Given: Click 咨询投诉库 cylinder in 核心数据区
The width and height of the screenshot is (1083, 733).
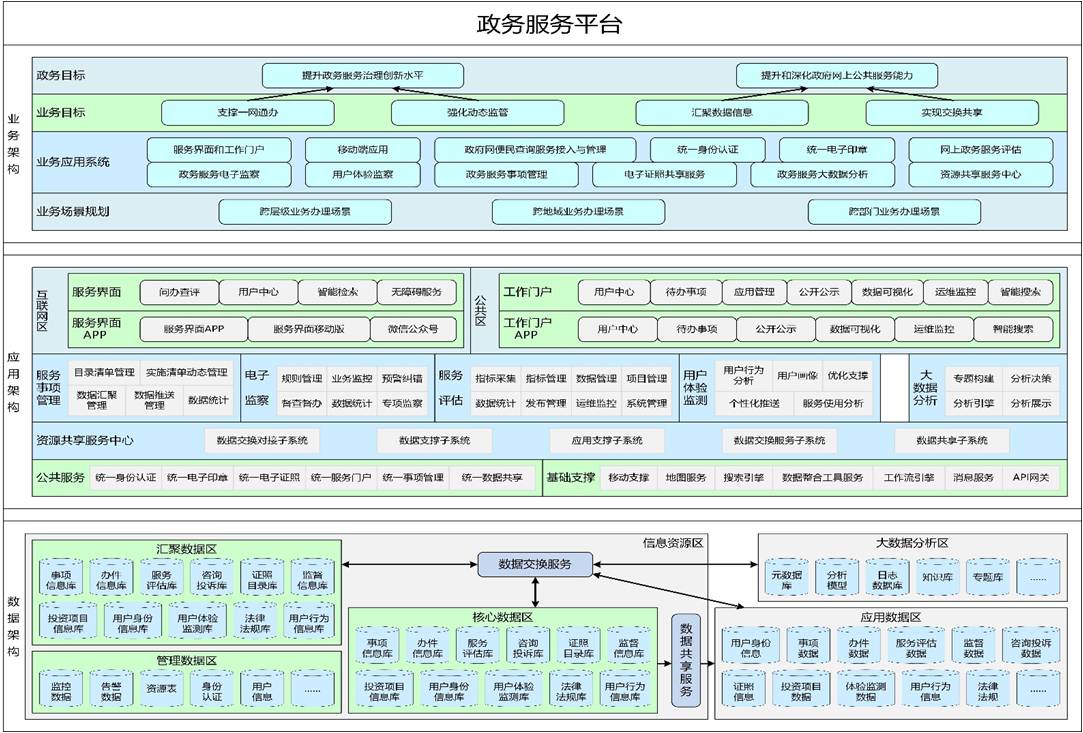Looking at the screenshot, I should (528, 647).
